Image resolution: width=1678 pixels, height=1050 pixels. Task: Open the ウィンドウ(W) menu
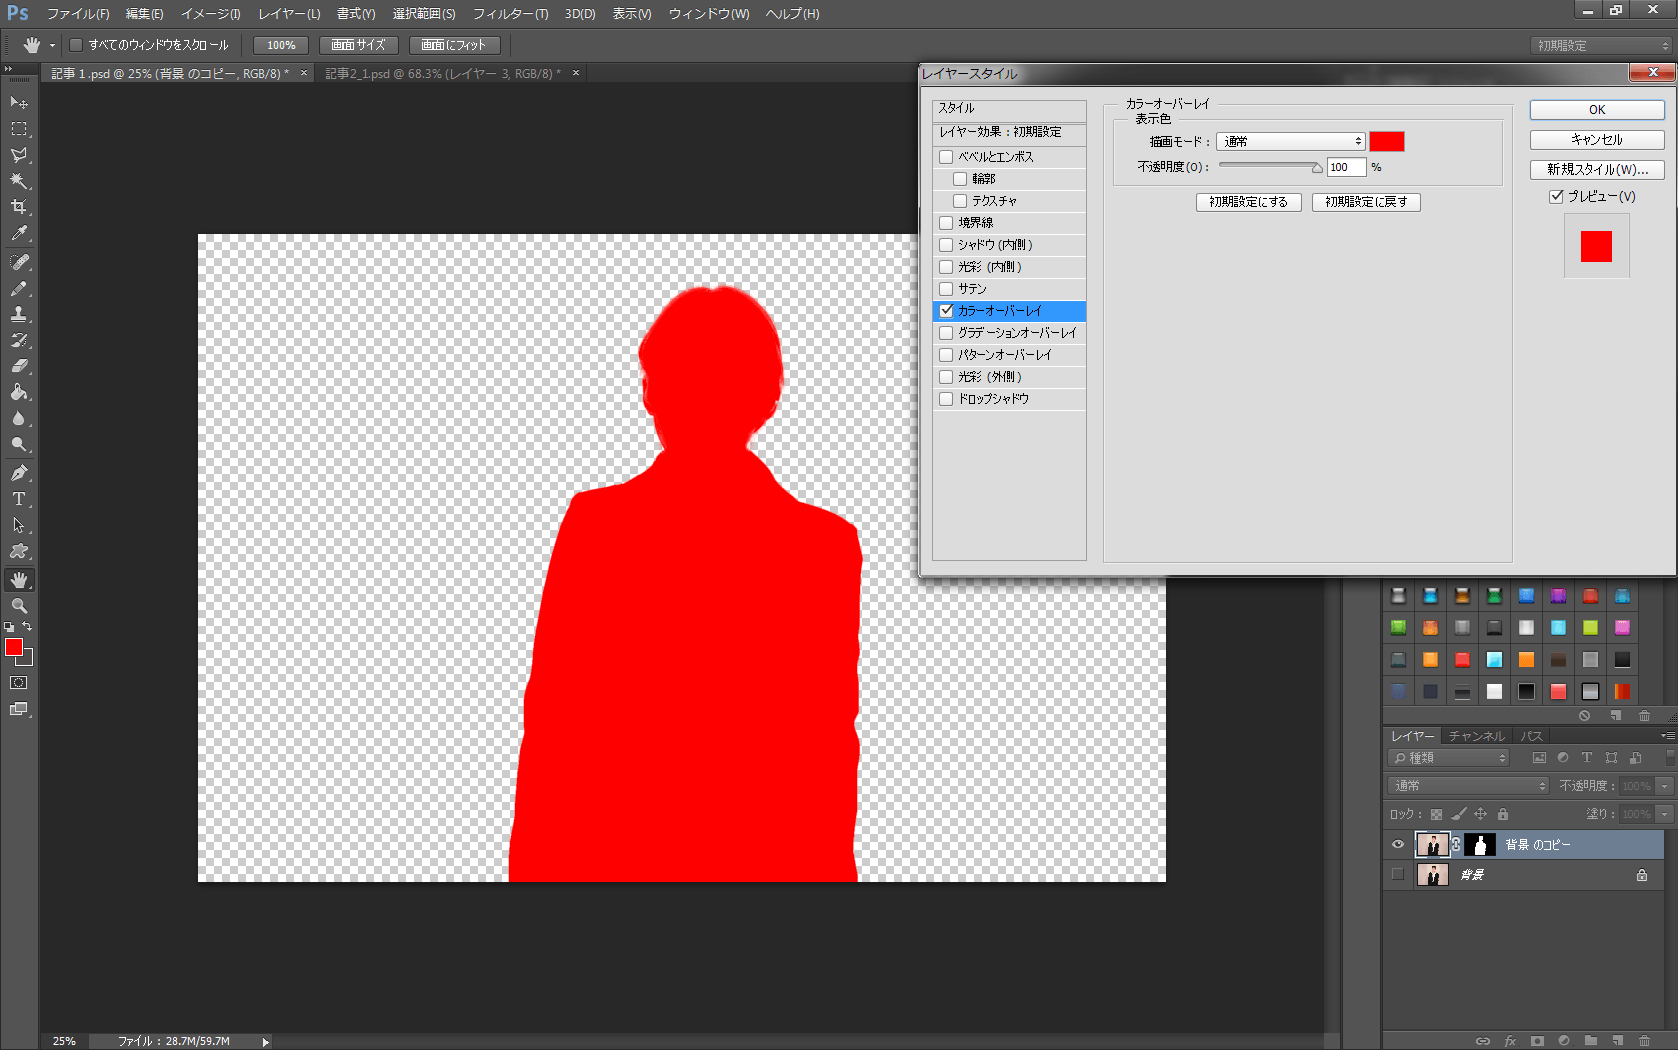pos(709,14)
